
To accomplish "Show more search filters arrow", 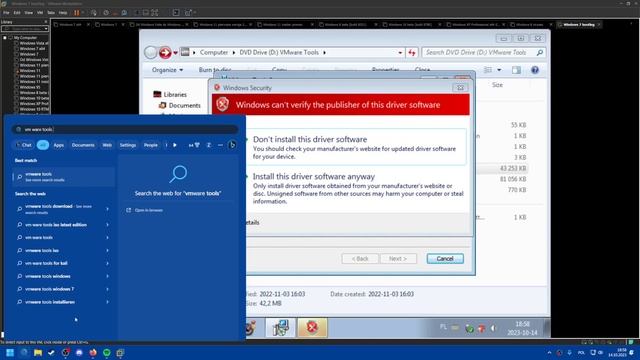I will pyautogui.click(x=175, y=145).
